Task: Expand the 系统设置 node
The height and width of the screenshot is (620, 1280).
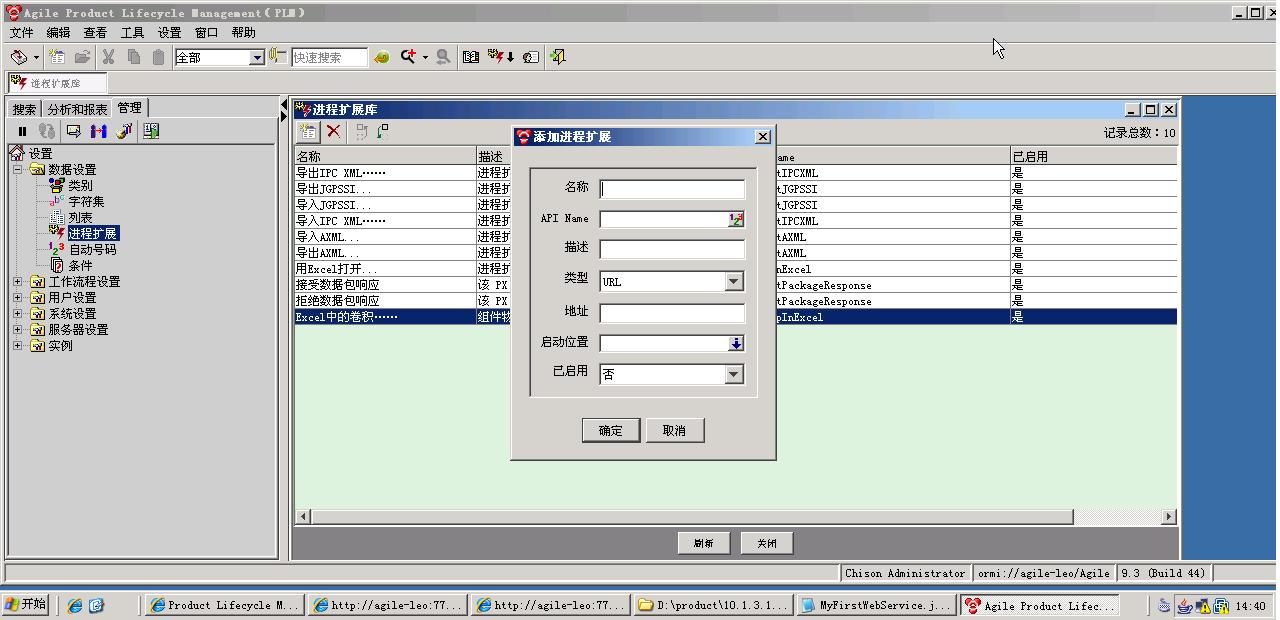Action: click(x=17, y=314)
